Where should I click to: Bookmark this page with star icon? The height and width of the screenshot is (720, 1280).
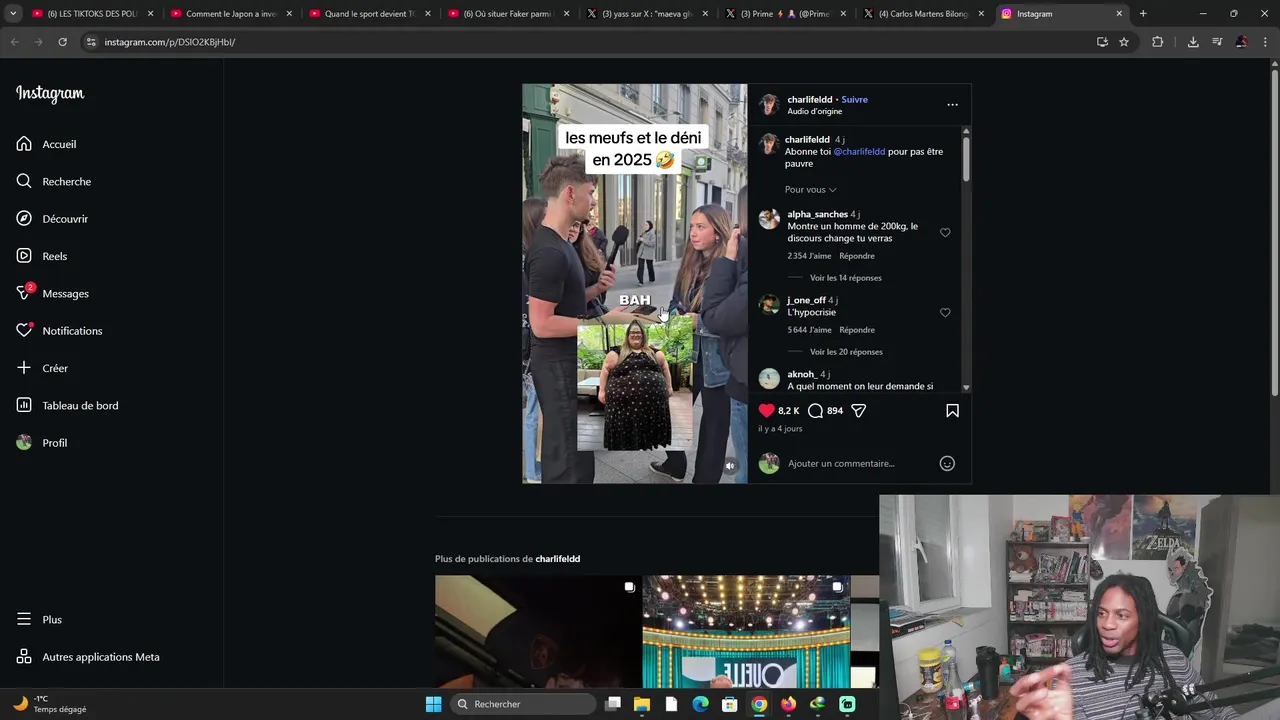[1124, 42]
